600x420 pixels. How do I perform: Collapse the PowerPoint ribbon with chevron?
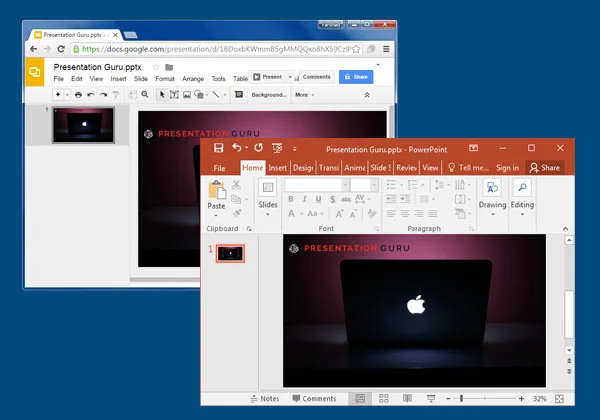point(565,229)
